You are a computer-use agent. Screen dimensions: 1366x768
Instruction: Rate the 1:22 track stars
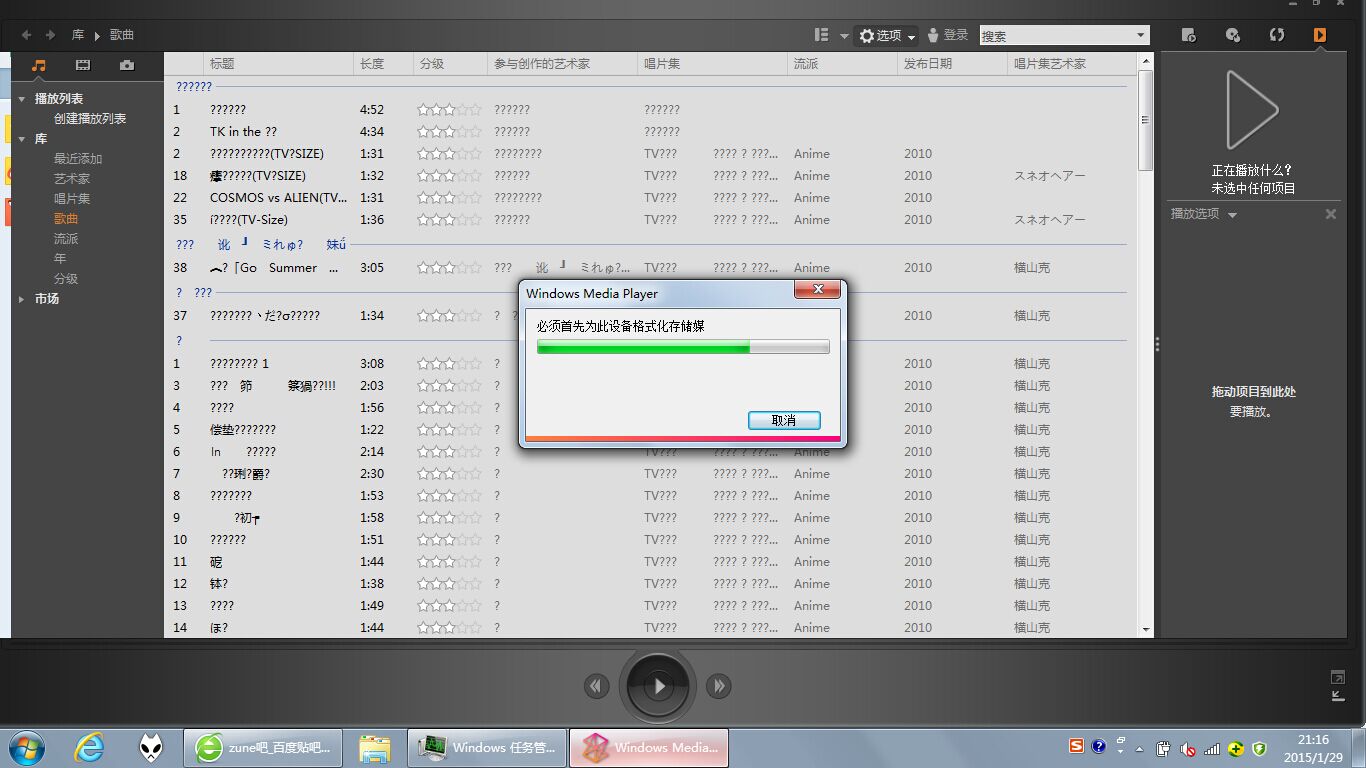pos(449,430)
